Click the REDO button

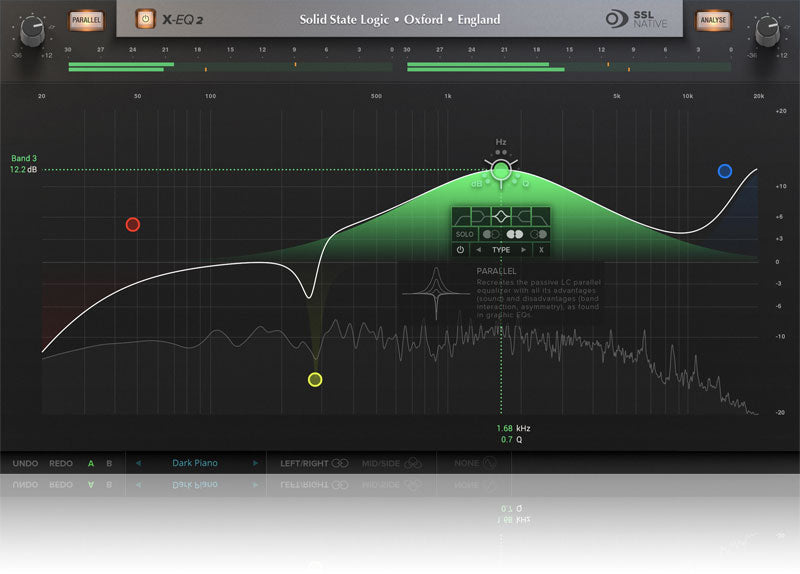61,463
